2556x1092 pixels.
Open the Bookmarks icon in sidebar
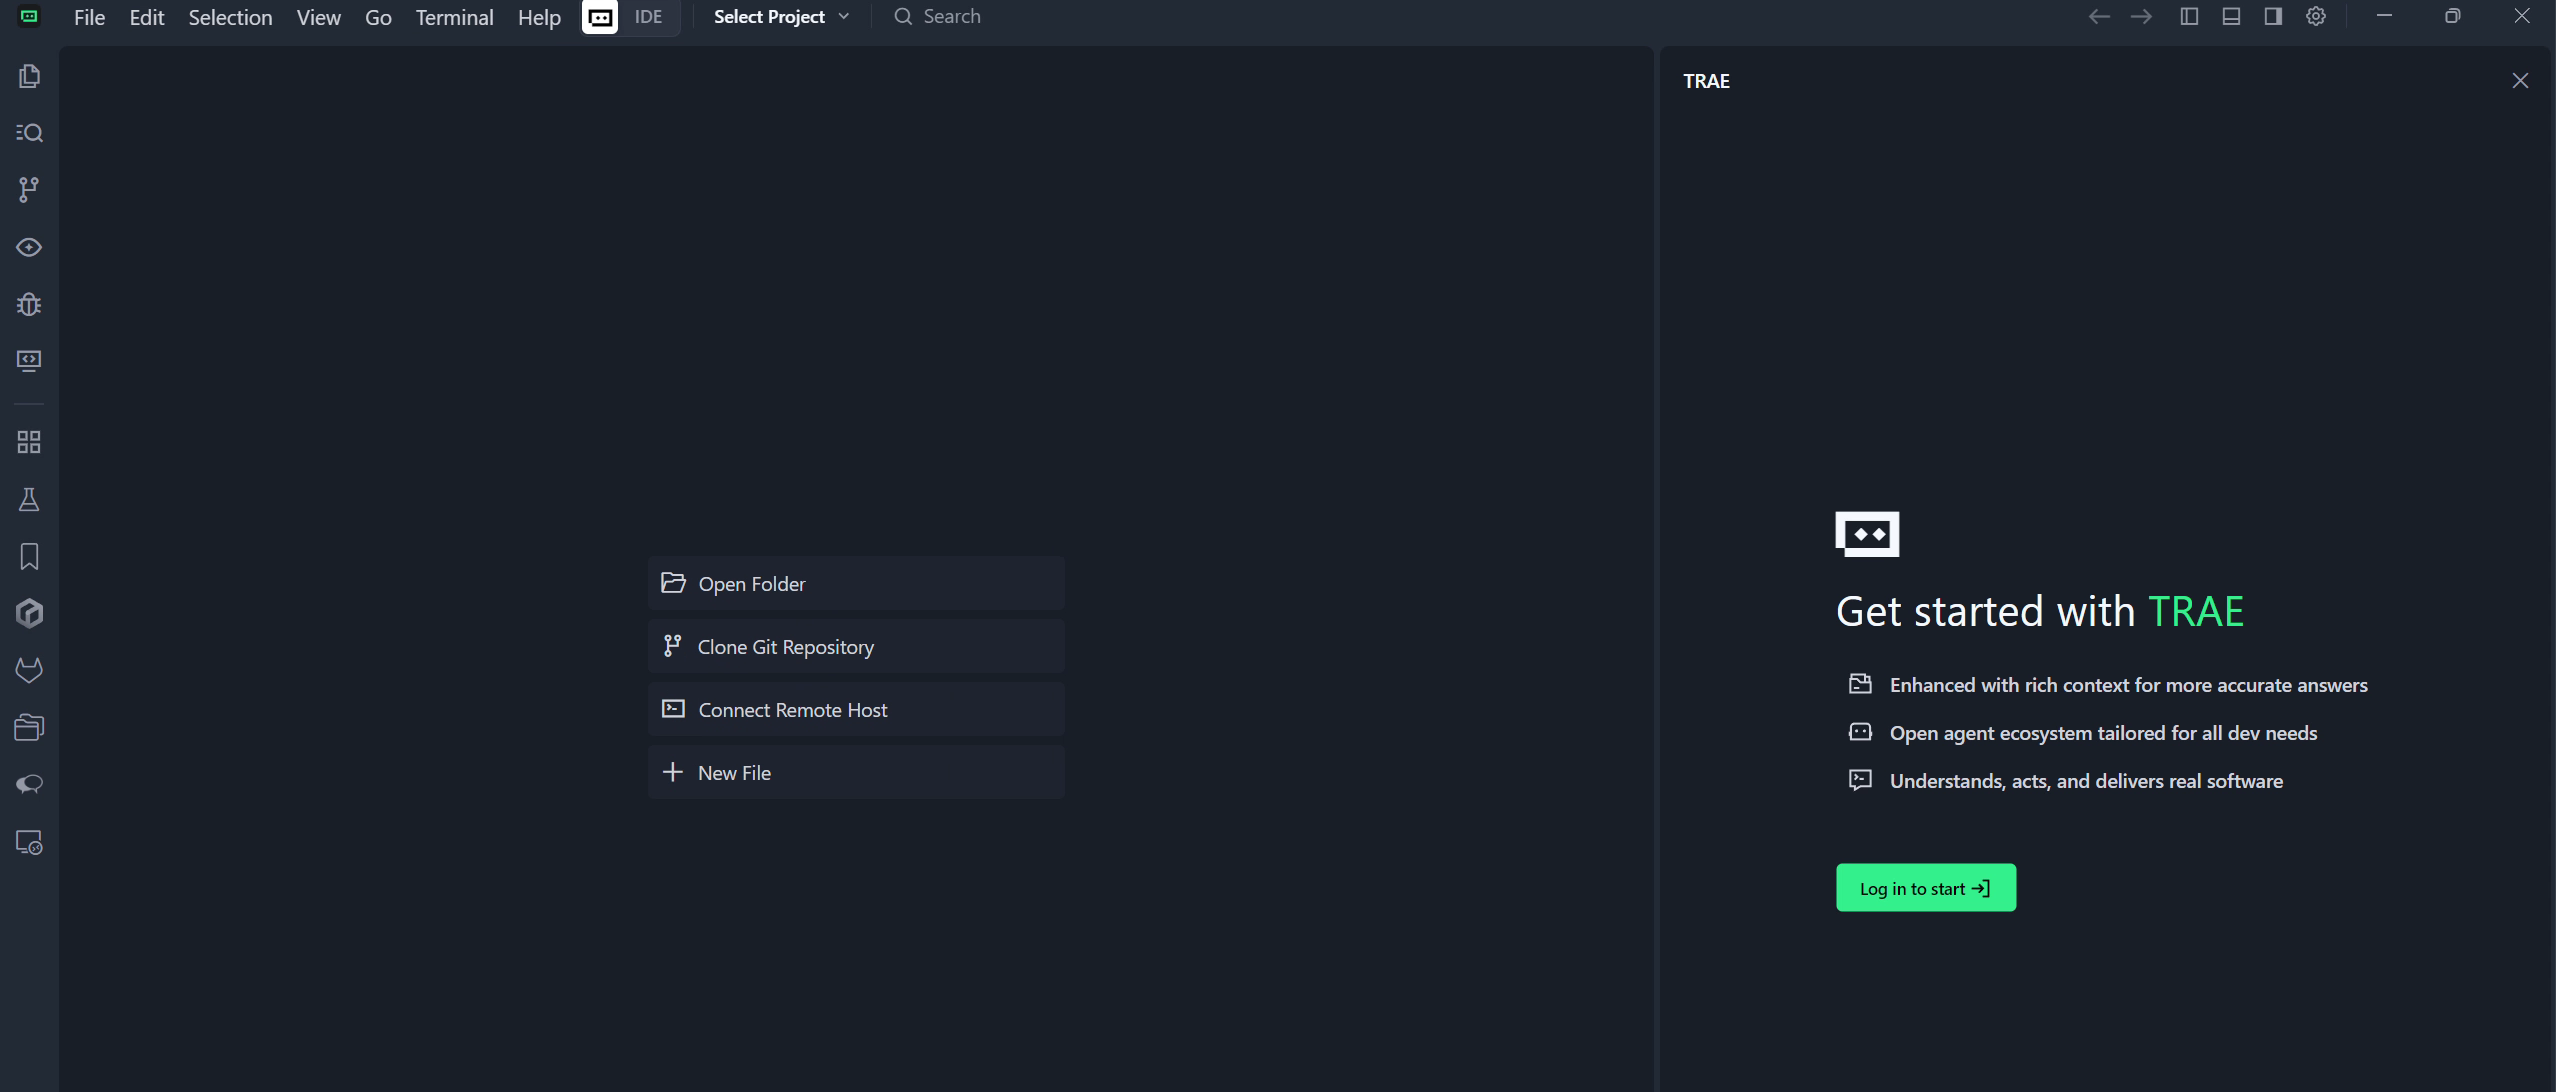coord(29,556)
